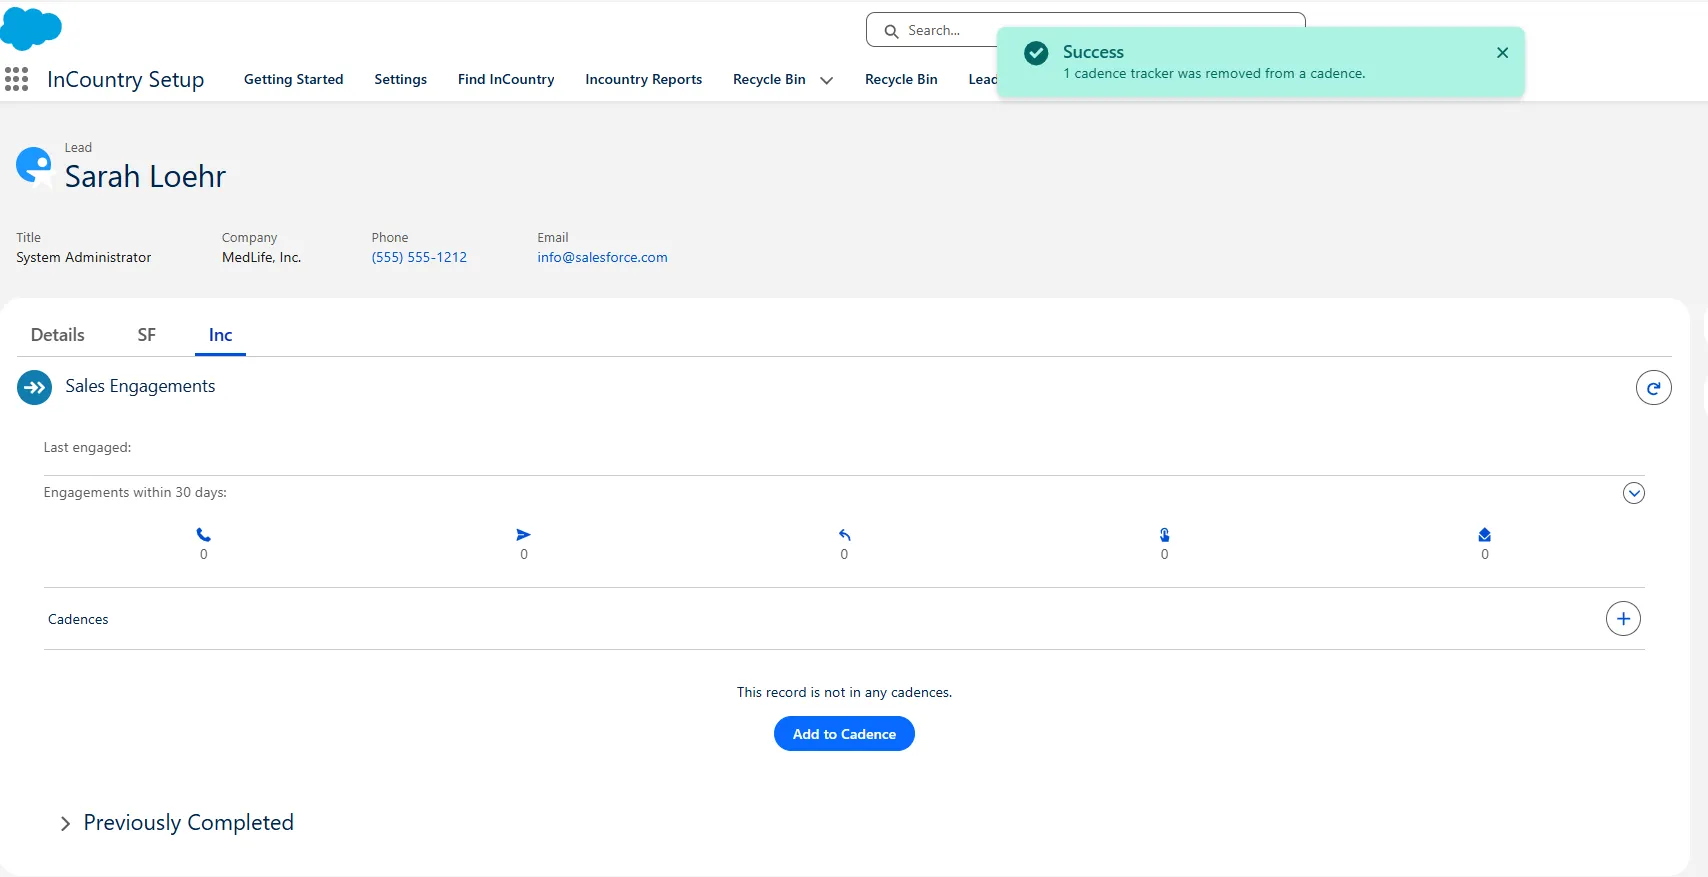
Task: Click the email replies icon
Action: click(844, 535)
